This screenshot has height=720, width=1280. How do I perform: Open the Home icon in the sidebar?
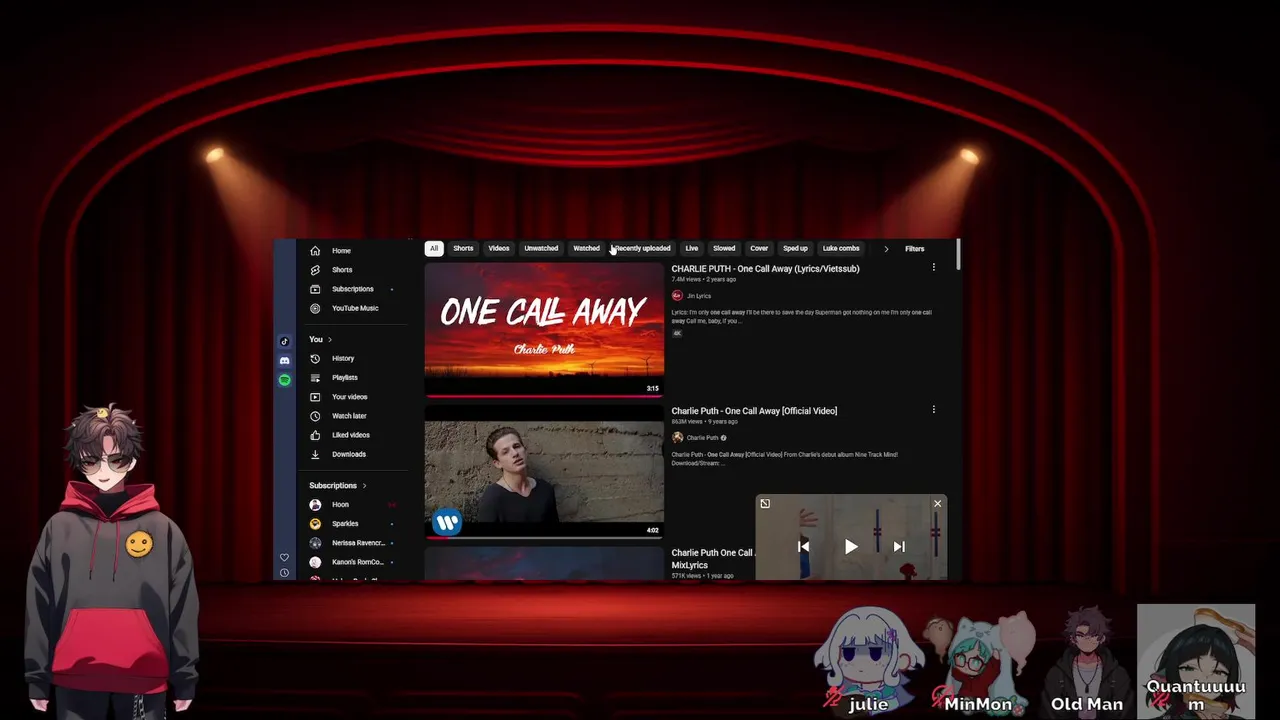[315, 251]
